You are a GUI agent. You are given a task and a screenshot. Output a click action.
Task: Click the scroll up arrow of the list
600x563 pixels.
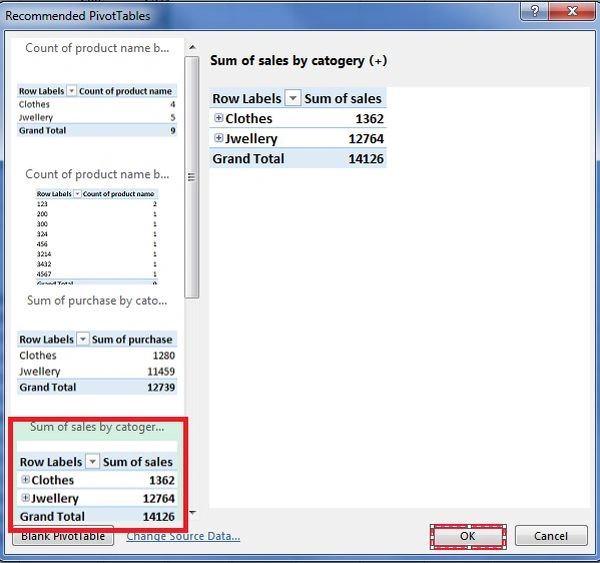(192, 47)
